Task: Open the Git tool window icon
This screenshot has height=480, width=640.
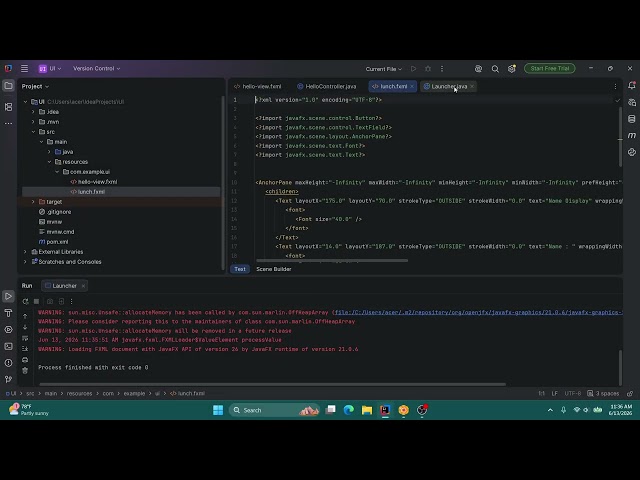Action: point(8,379)
